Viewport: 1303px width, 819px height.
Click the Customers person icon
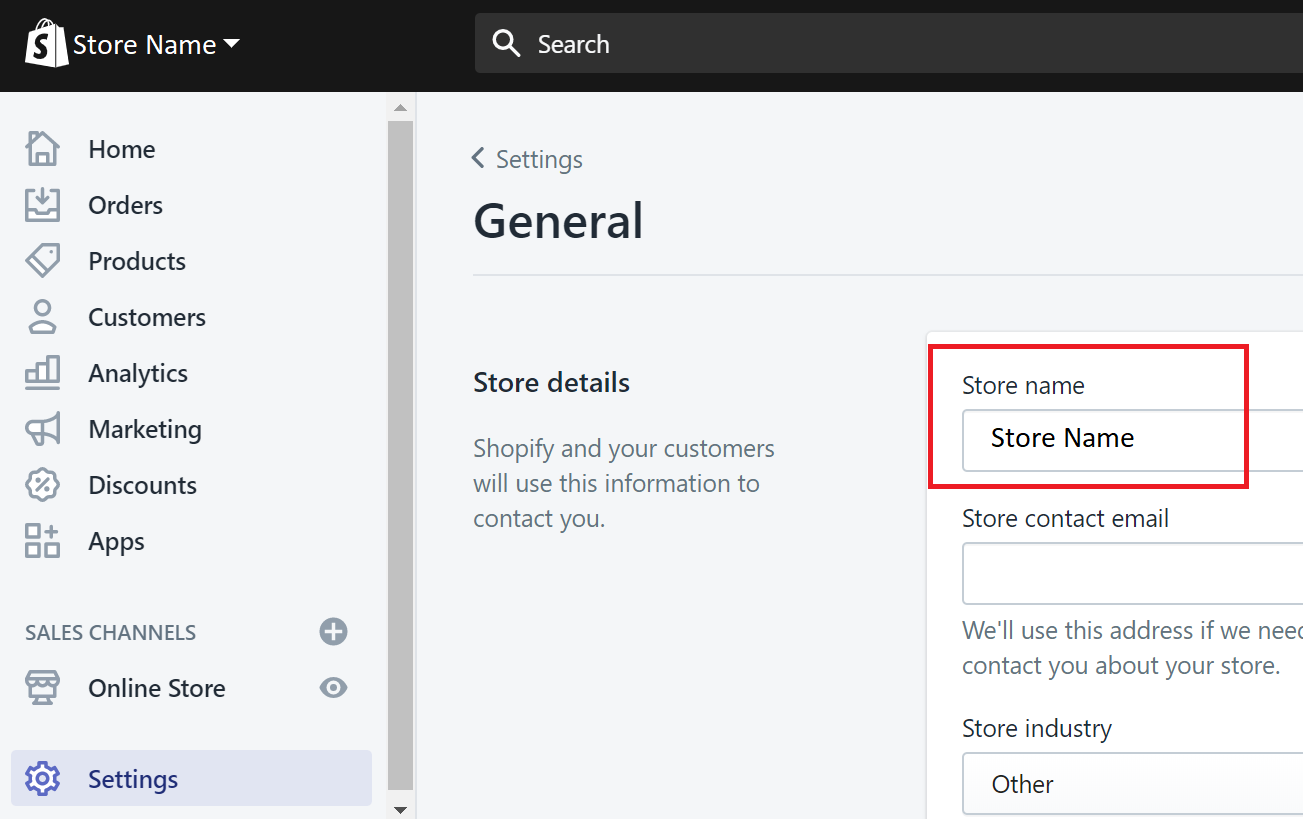42,316
